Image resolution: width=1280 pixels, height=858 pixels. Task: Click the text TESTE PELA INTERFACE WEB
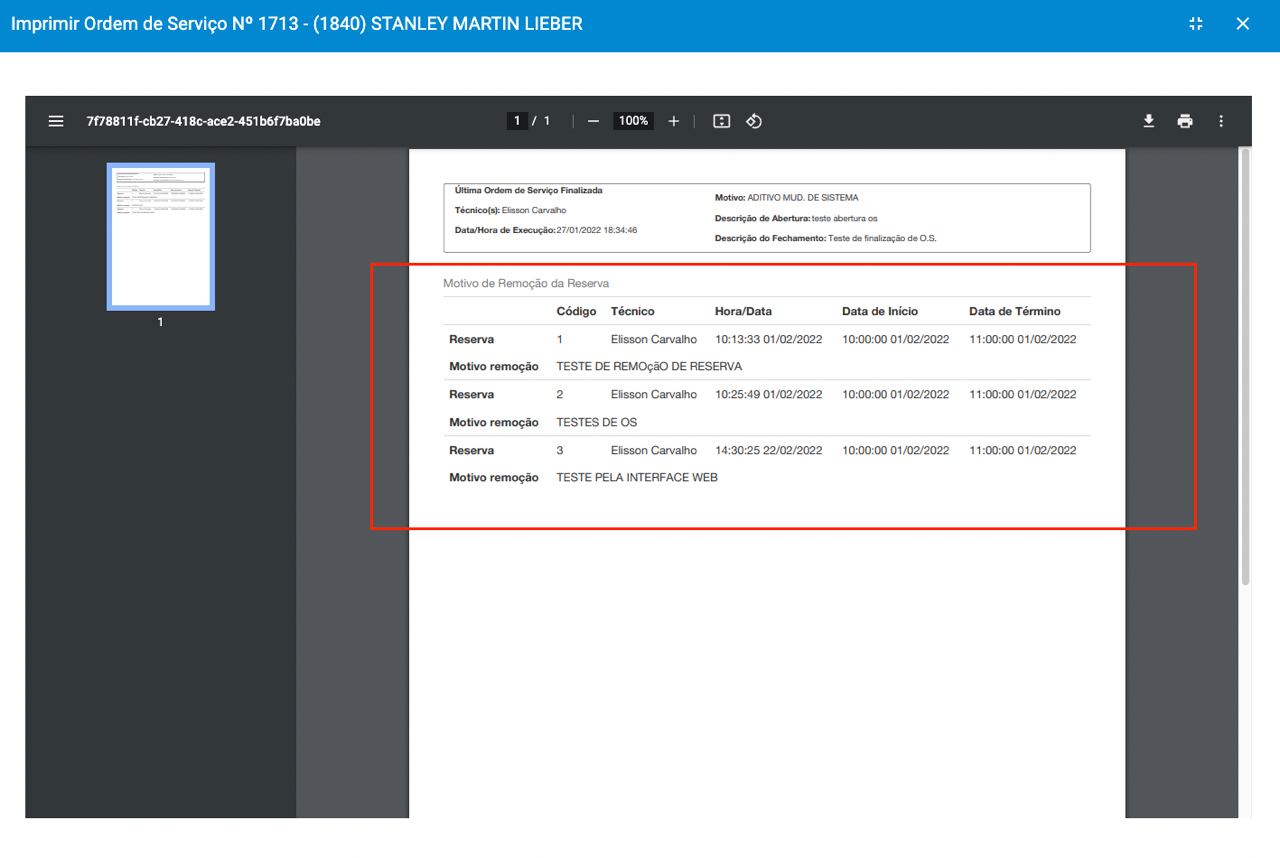(x=637, y=477)
